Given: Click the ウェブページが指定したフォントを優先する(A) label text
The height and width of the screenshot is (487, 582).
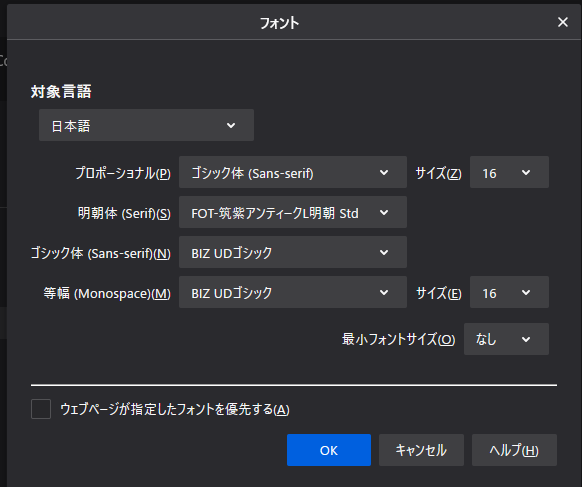Looking at the screenshot, I should 175,409.
